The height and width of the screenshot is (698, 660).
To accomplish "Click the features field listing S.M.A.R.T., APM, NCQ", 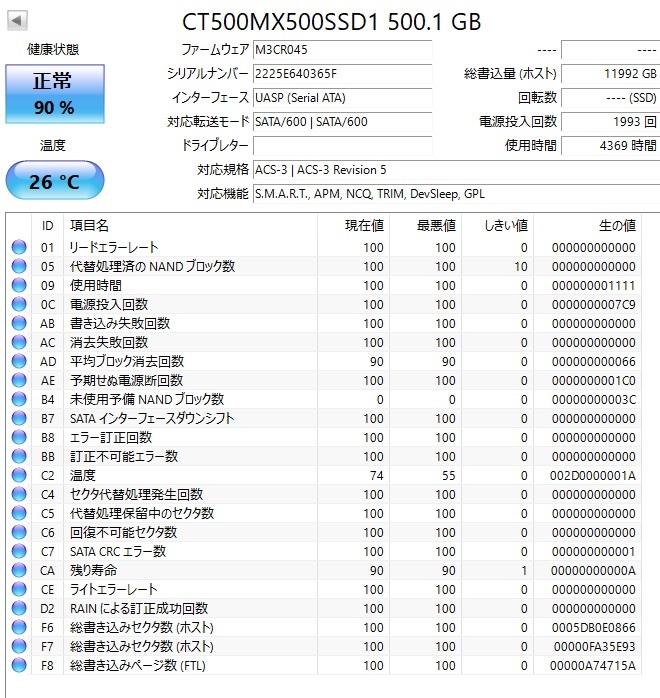I will [x=457, y=194].
